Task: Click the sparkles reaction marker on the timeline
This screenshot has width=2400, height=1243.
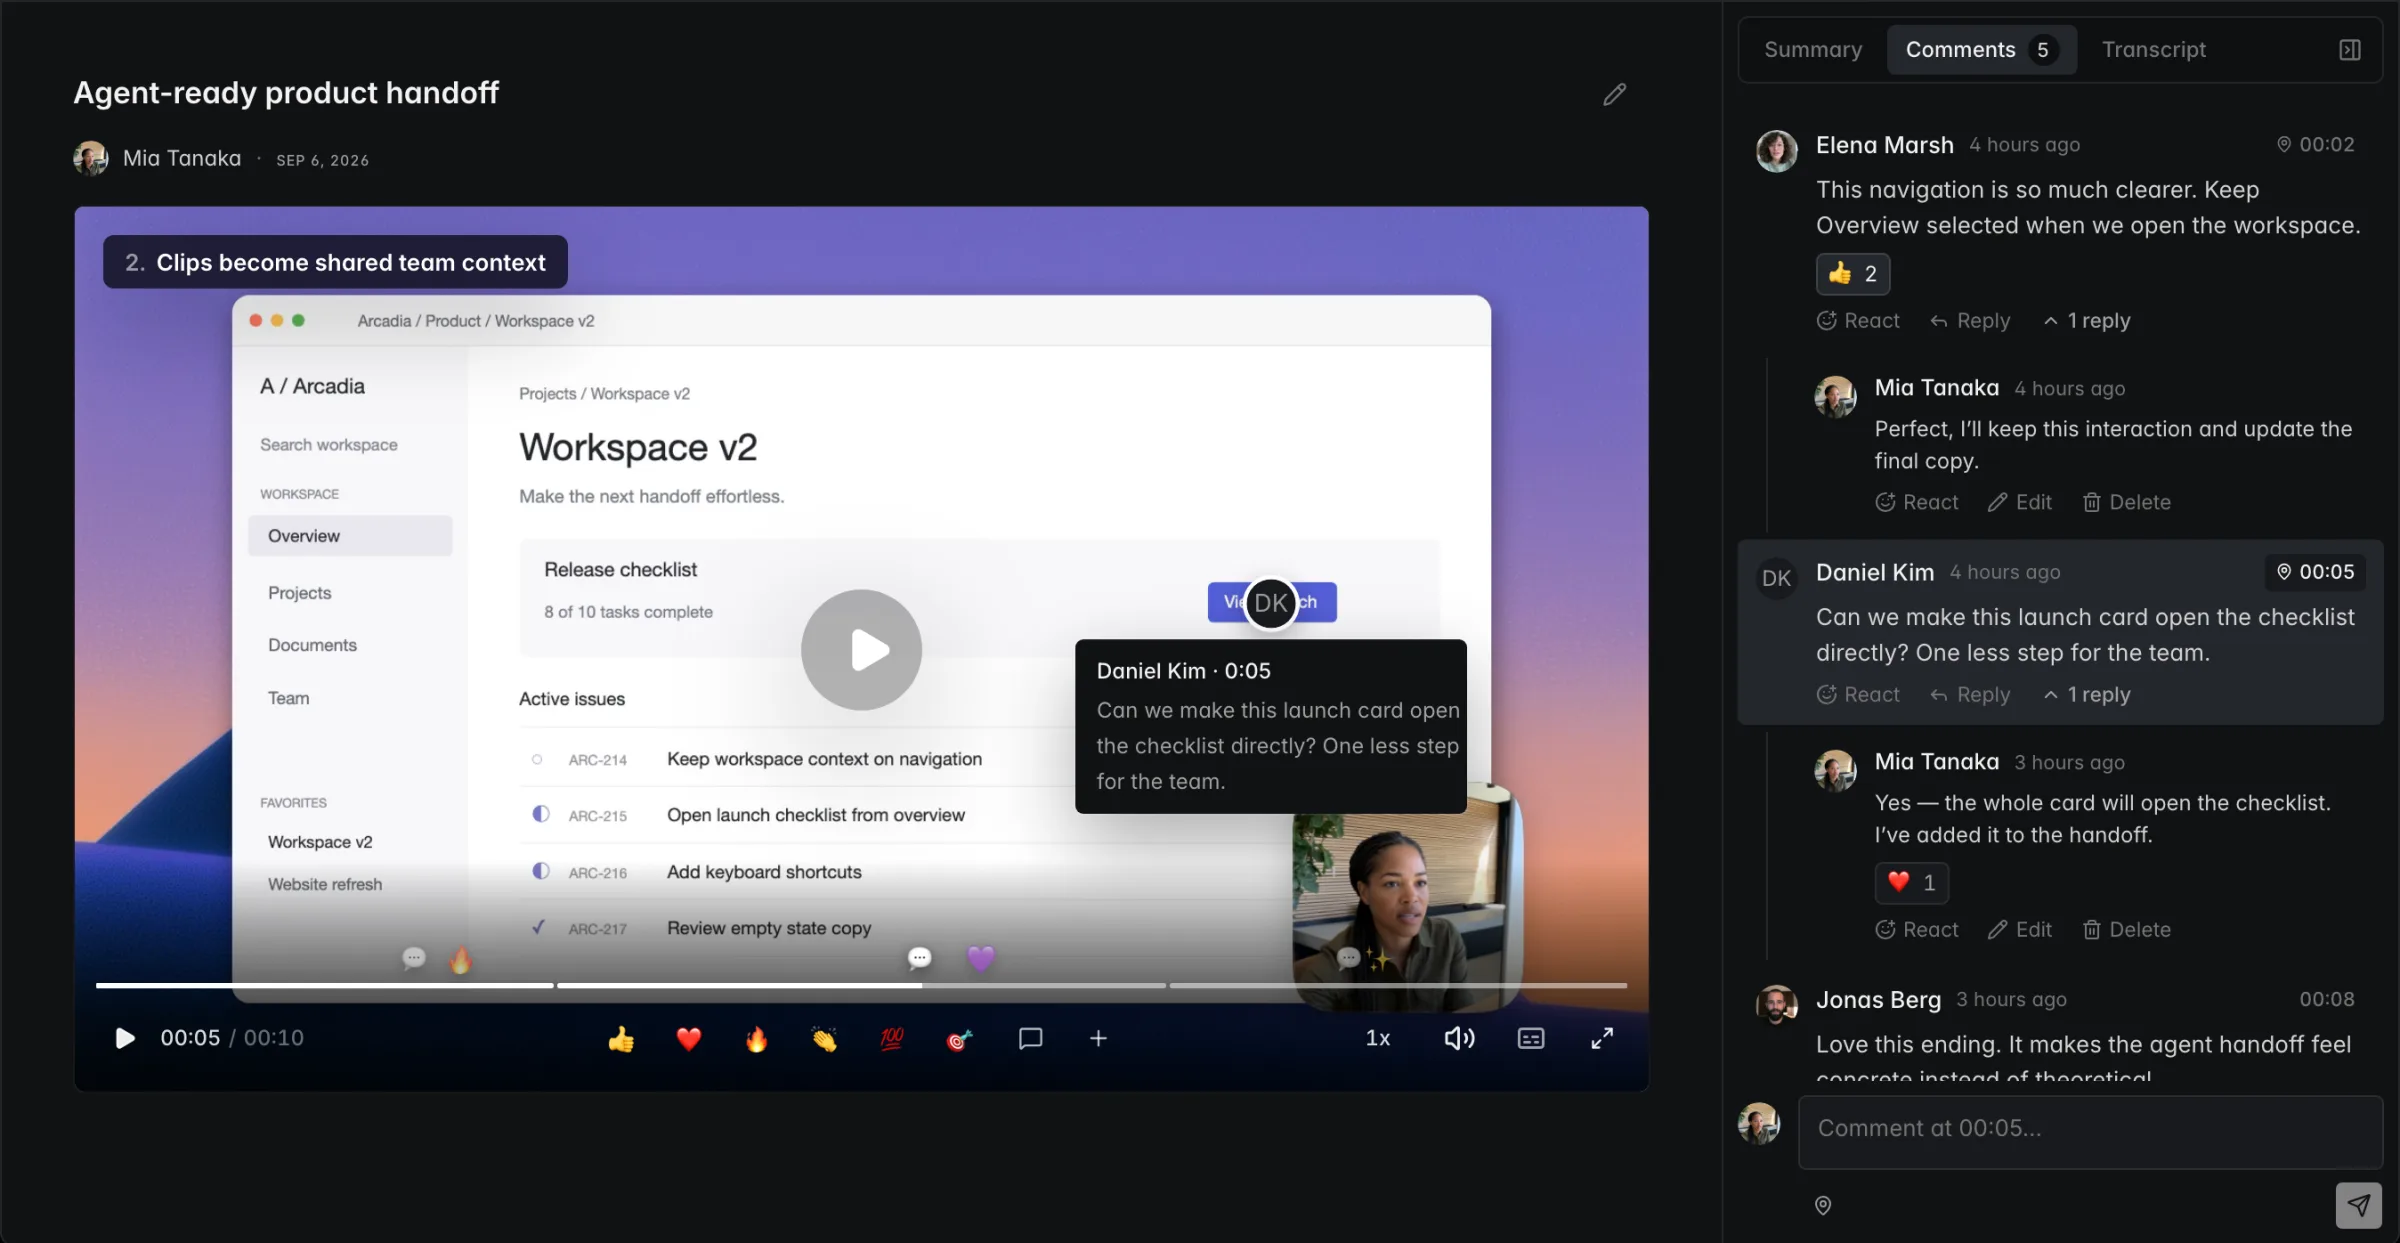Action: [1380, 960]
